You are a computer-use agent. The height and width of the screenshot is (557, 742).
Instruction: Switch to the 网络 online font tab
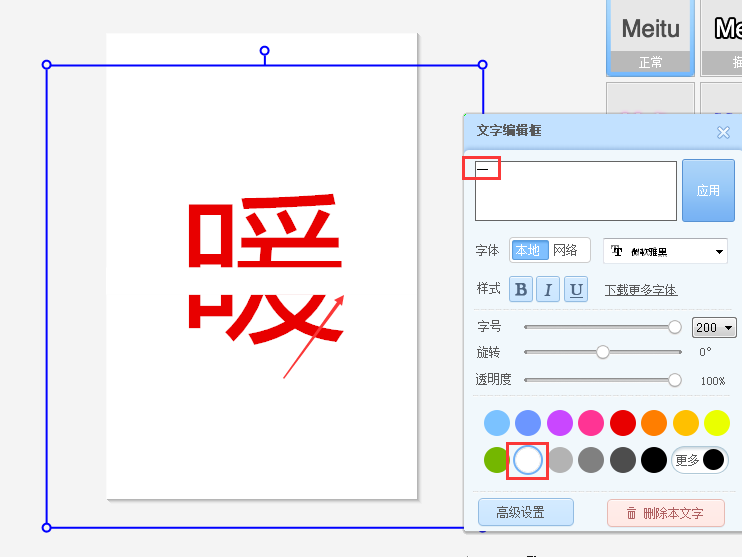566,250
